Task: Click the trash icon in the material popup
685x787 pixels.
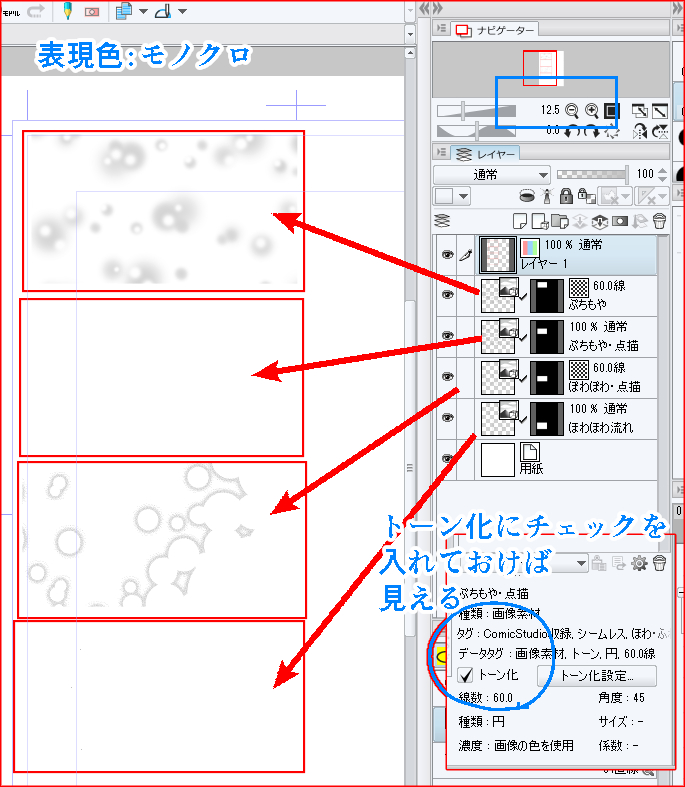Action: click(x=659, y=564)
